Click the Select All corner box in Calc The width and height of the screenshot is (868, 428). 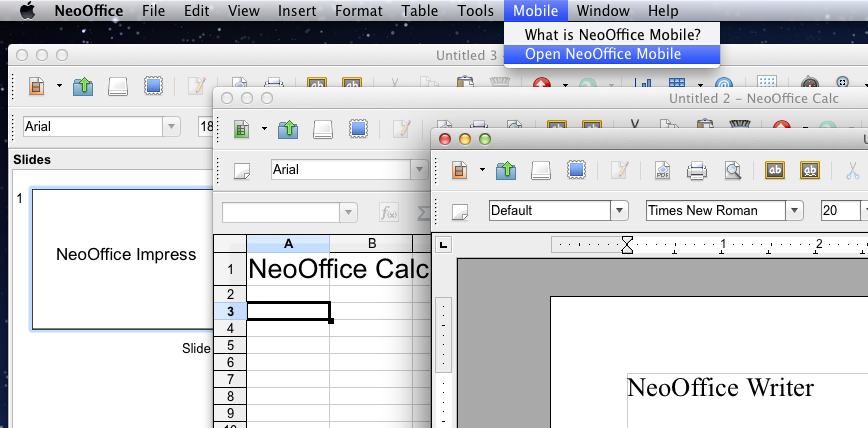point(230,244)
